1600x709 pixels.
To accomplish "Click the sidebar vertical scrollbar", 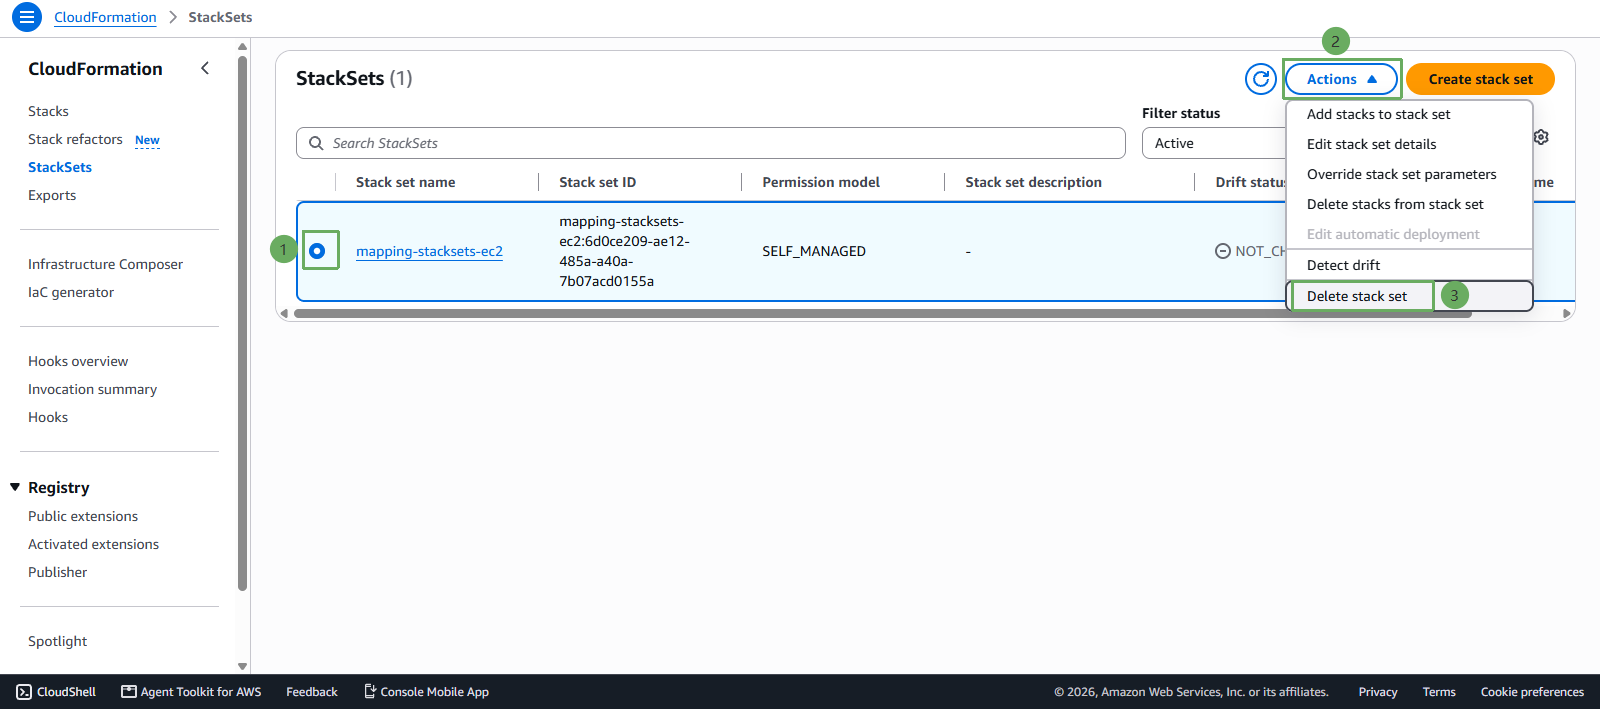I will 242,323.
